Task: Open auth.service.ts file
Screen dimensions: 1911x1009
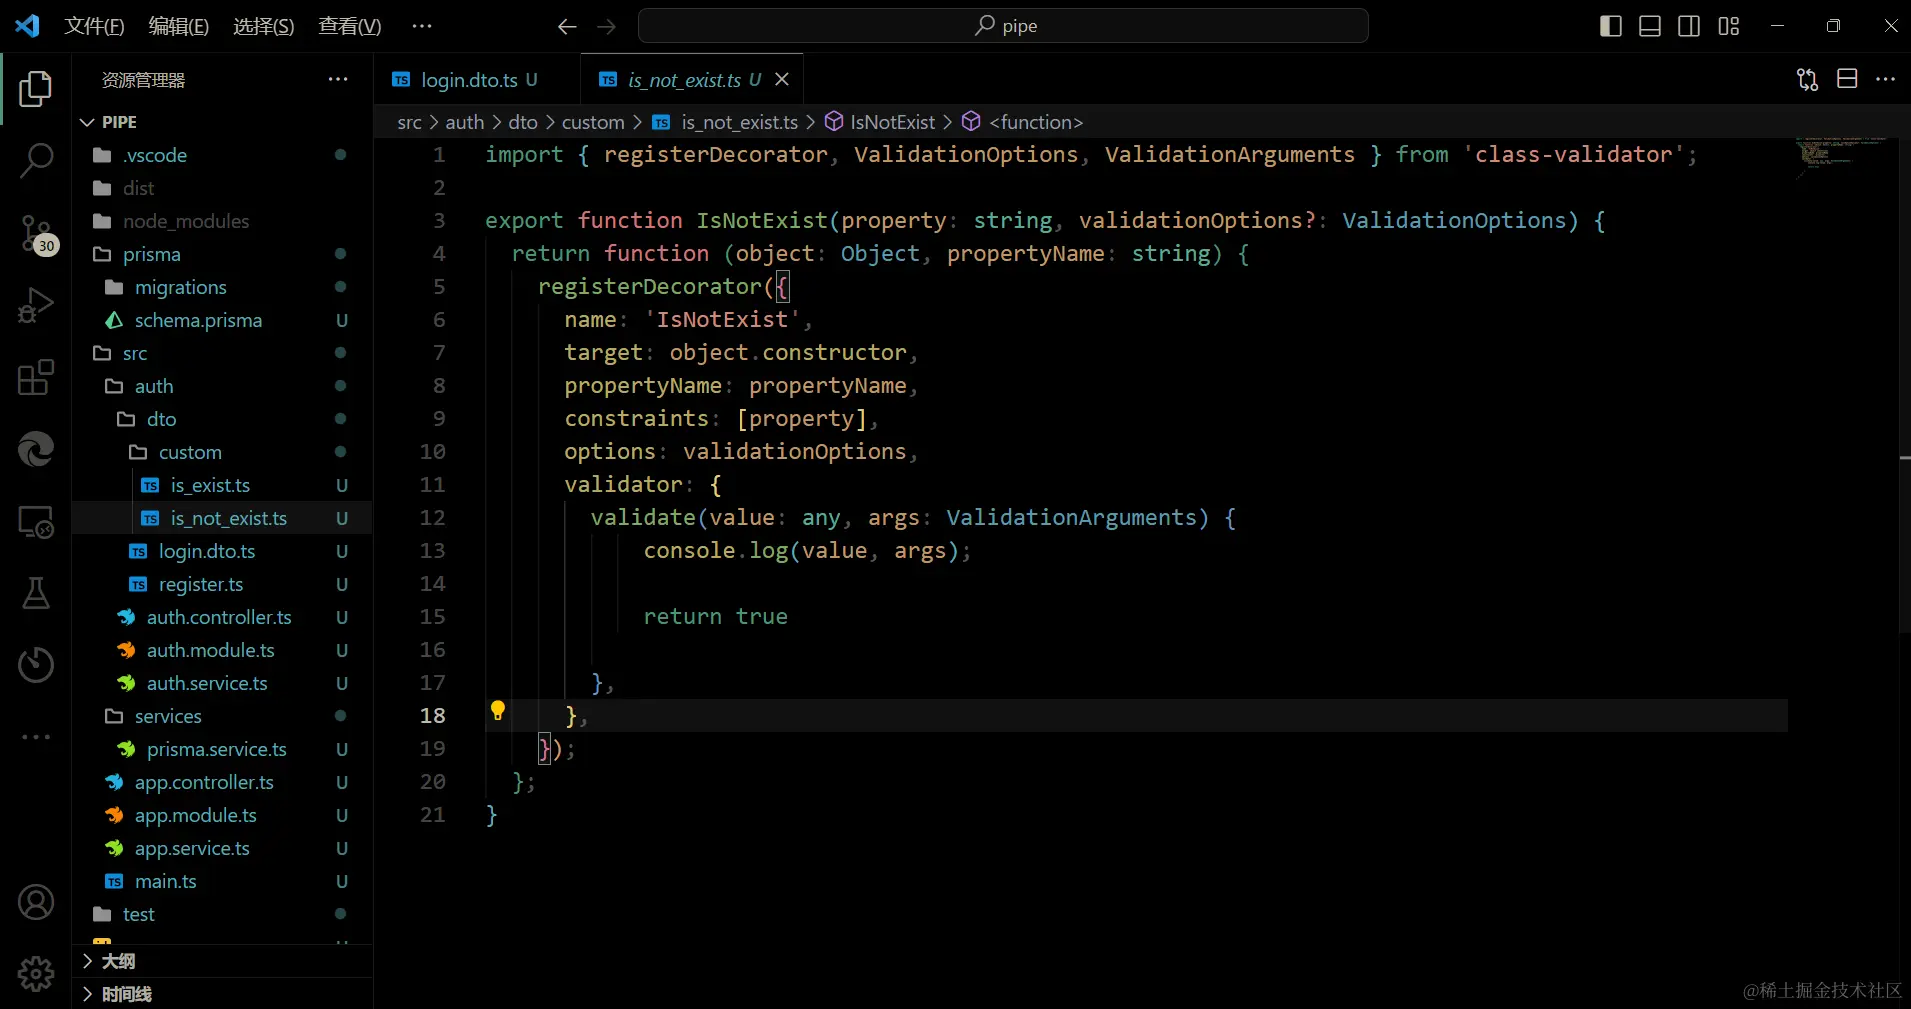Action: [222, 683]
